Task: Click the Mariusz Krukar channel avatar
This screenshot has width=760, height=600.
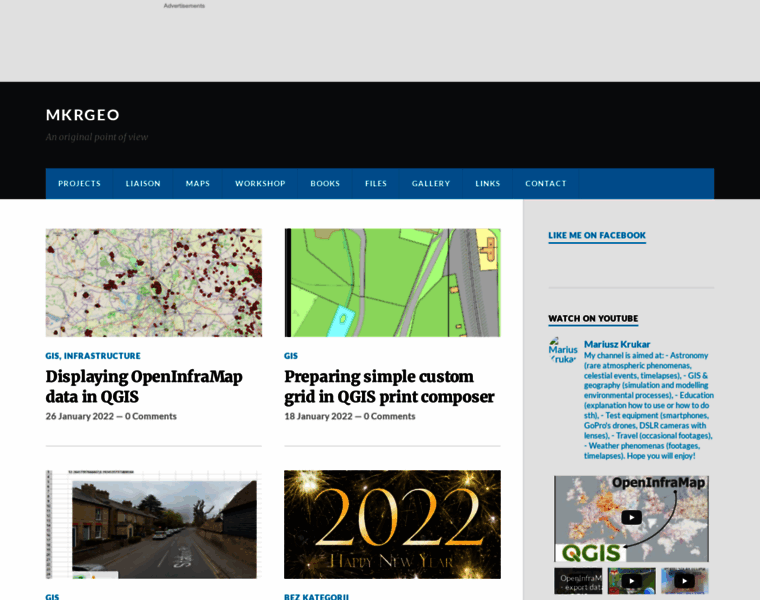Action: [563, 350]
